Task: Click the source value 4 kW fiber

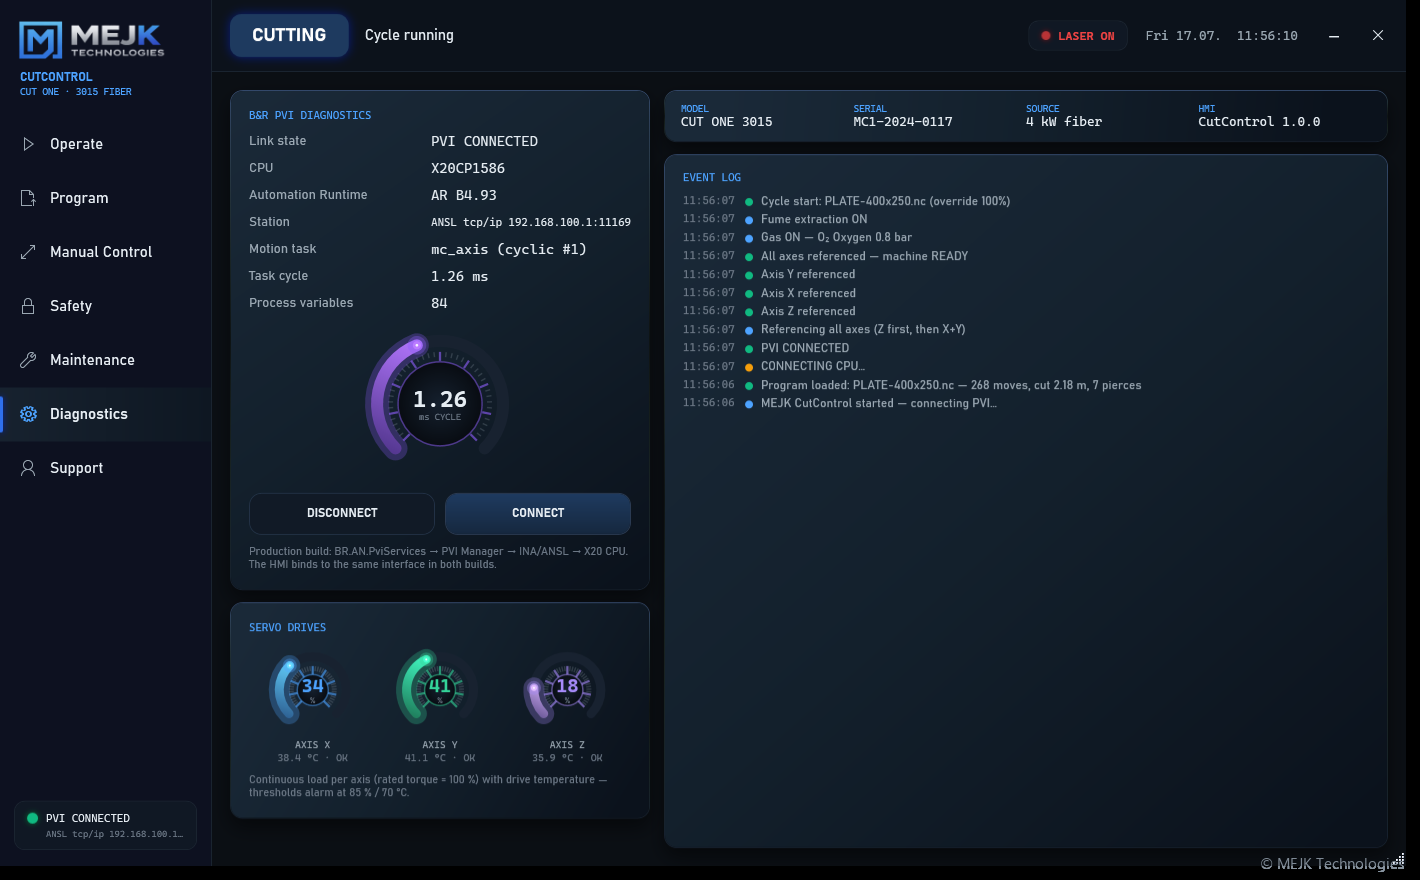Action: [x=1064, y=122]
